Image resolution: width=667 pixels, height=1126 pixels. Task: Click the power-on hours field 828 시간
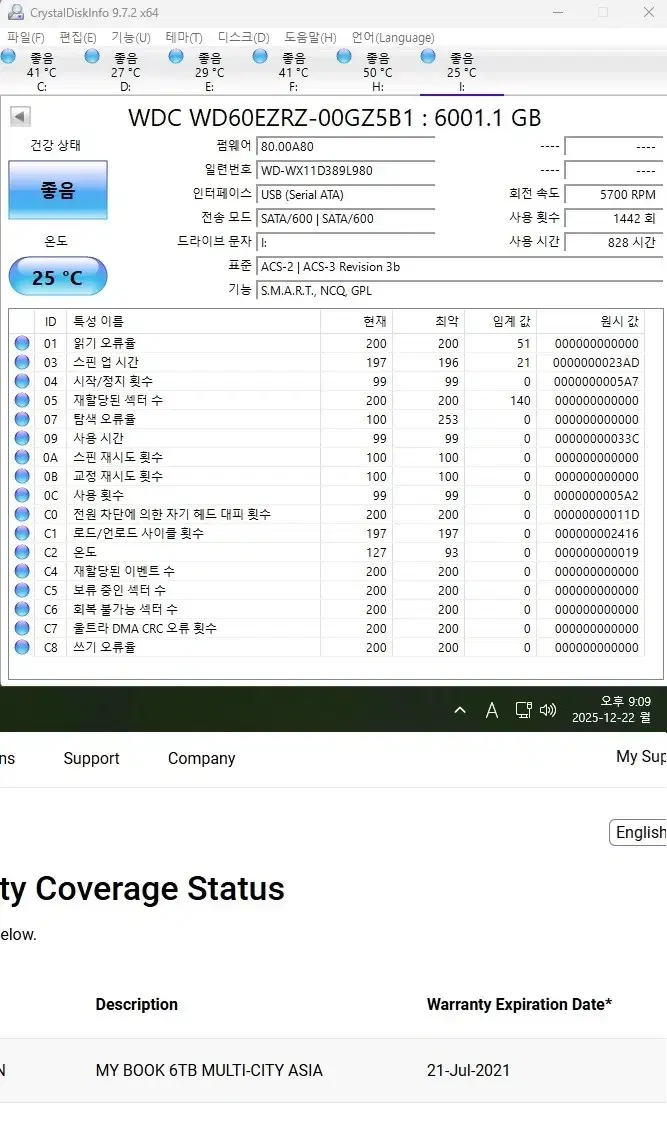click(x=613, y=242)
